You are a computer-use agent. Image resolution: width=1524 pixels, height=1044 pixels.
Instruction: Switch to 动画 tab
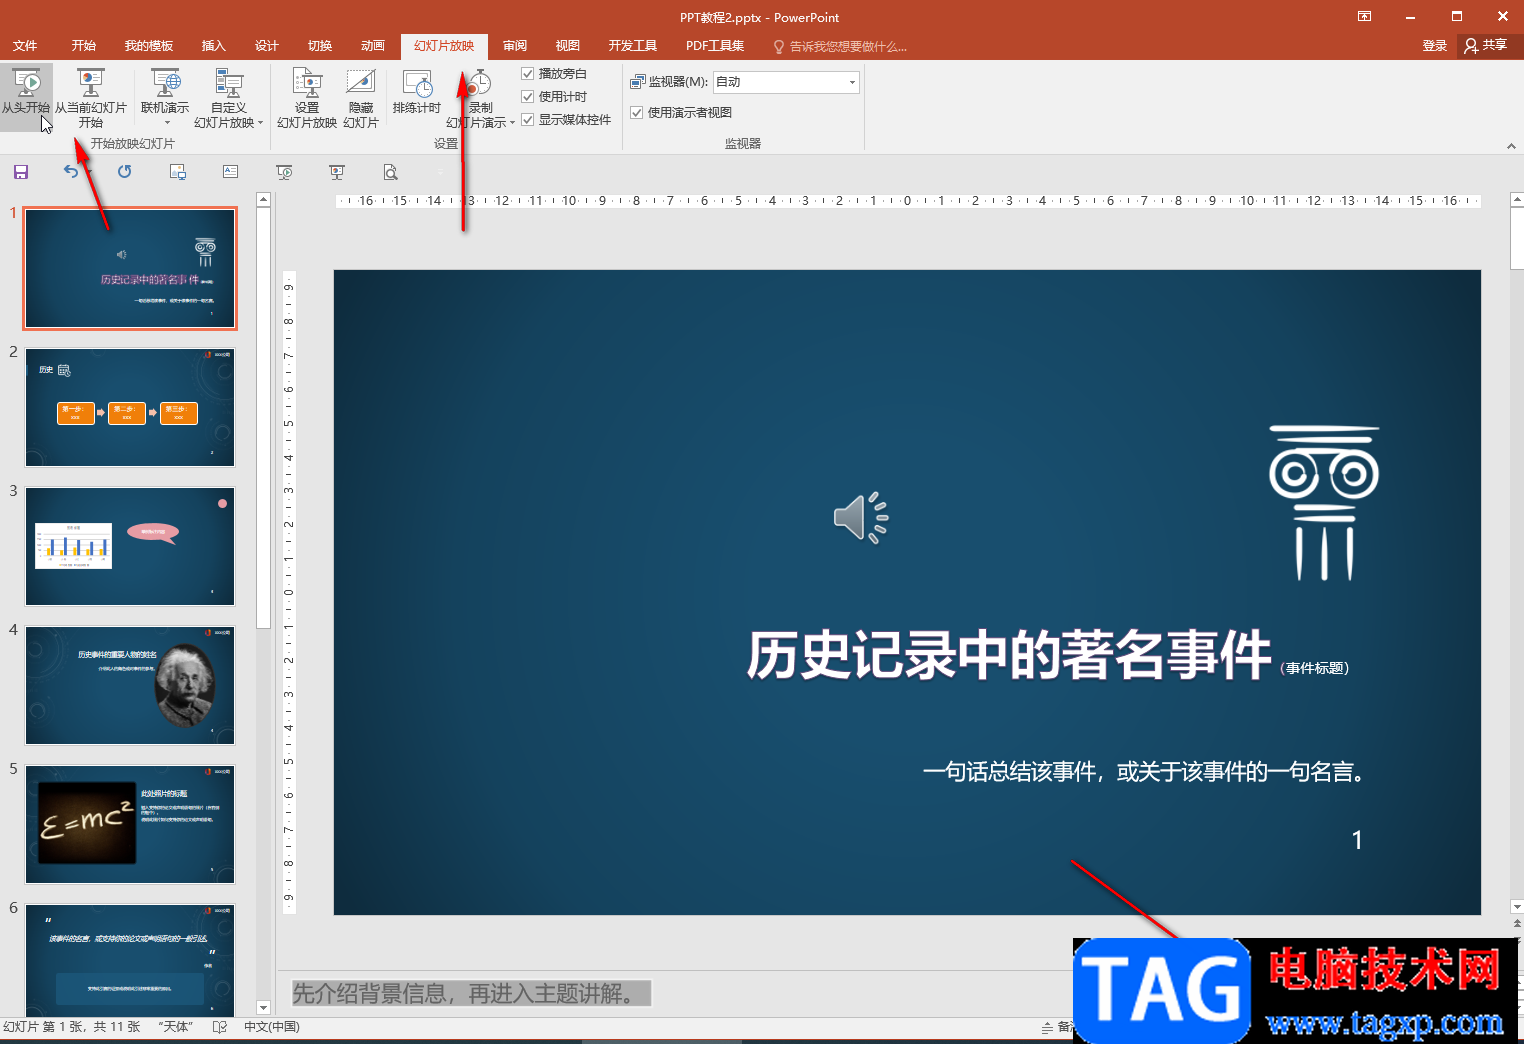(x=373, y=46)
